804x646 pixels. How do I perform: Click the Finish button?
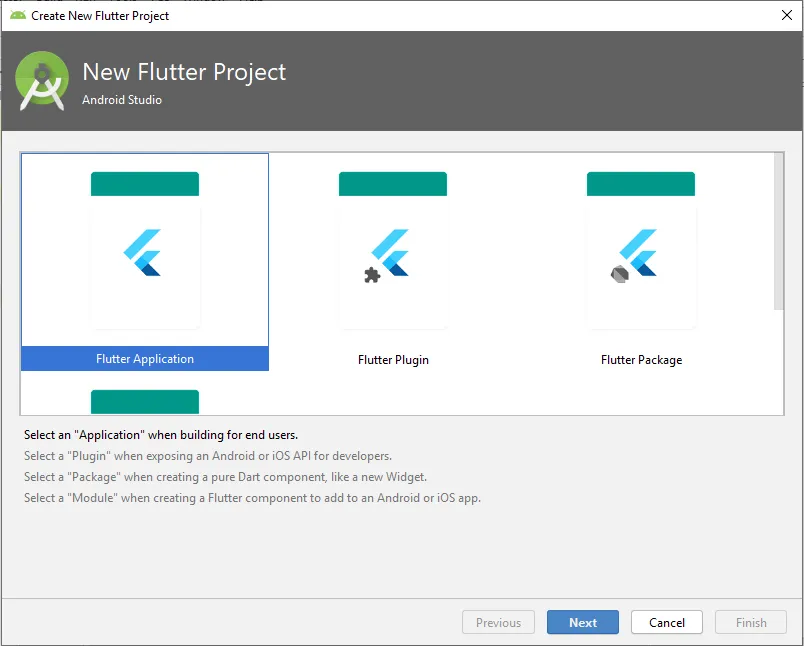click(x=751, y=622)
